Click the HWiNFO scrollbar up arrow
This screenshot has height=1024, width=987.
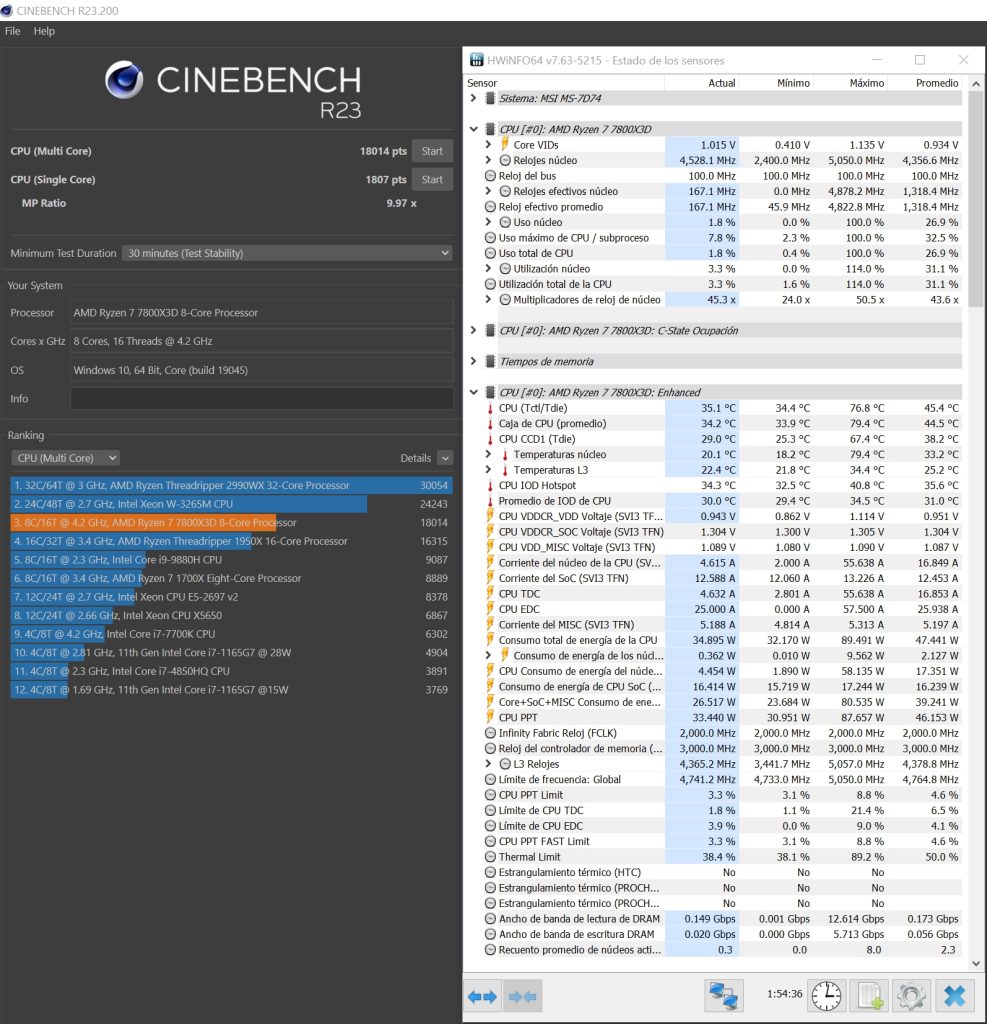975,84
